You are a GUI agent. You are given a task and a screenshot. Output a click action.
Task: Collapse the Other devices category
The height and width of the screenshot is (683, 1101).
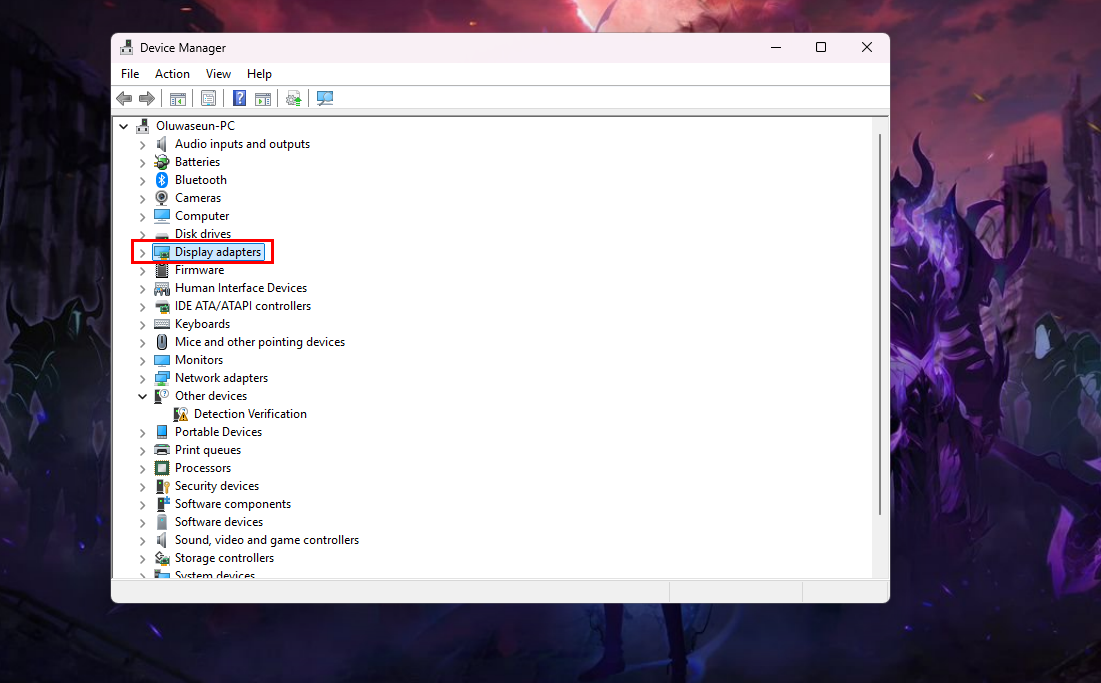pos(141,395)
